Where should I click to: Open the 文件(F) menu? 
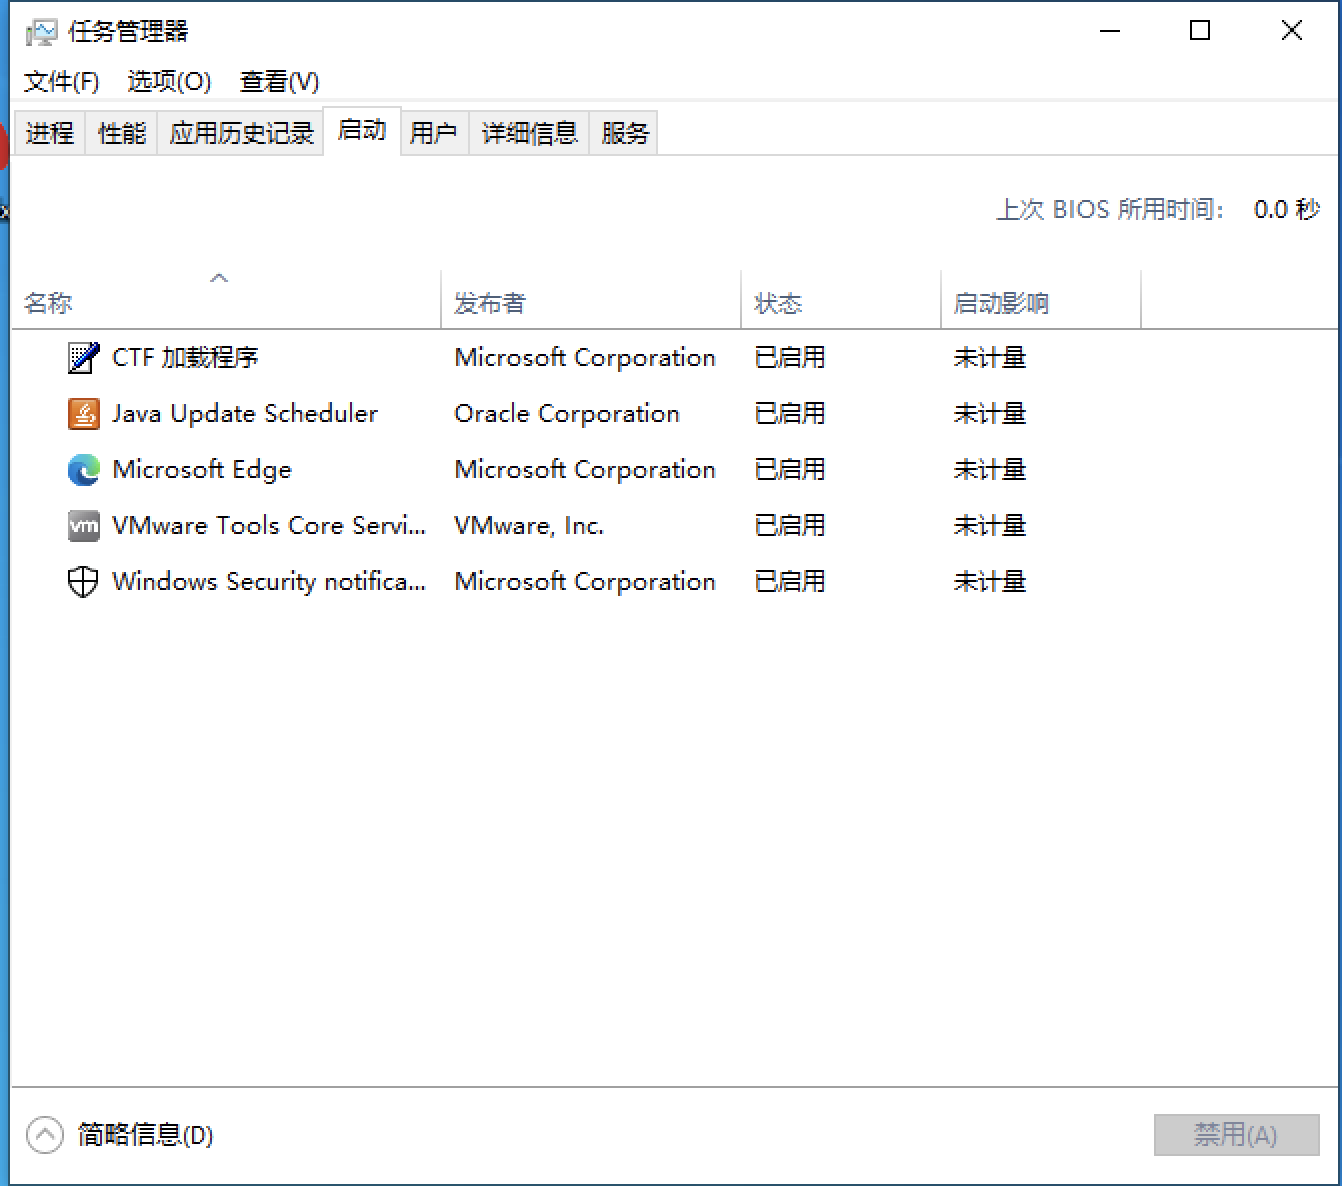coord(61,82)
